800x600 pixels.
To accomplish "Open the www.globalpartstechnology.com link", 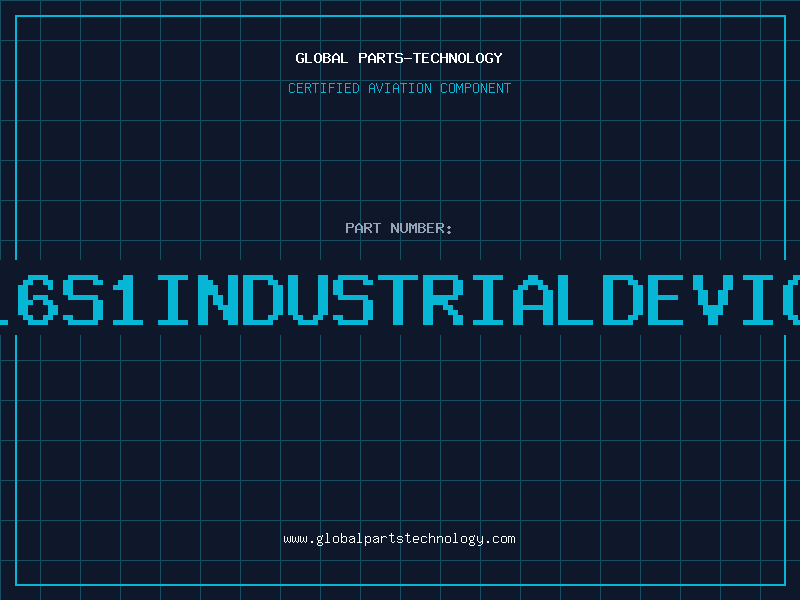I will coord(399,539).
